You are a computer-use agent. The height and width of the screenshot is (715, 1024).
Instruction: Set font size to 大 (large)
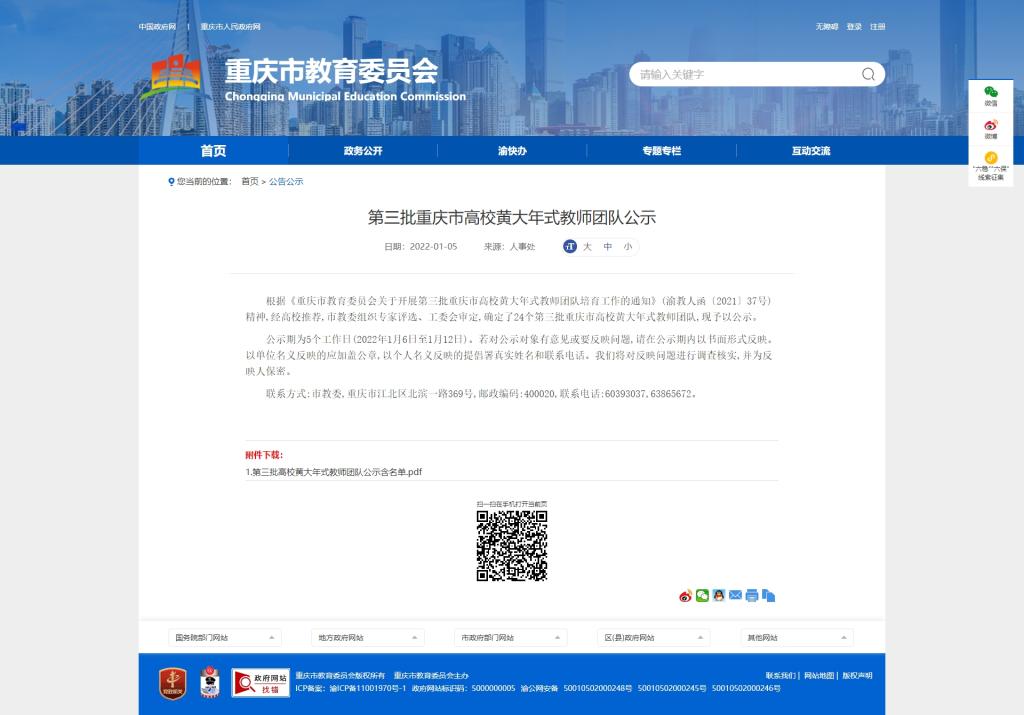(x=588, y=246)
